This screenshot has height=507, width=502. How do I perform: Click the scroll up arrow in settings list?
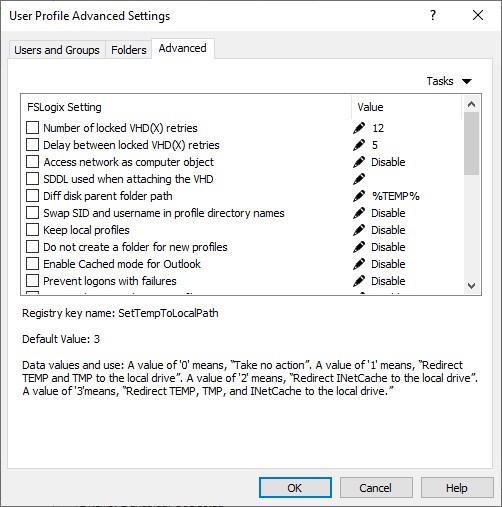471,104
